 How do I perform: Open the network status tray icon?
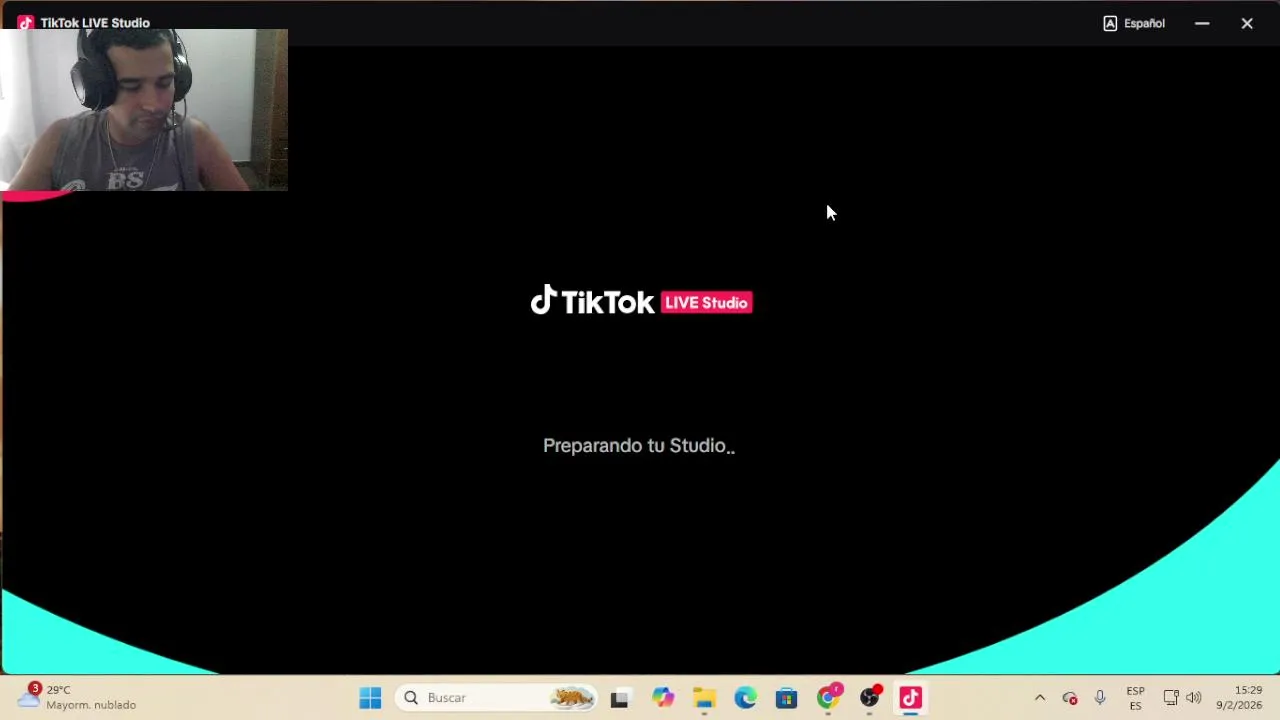pos(1171,698)
